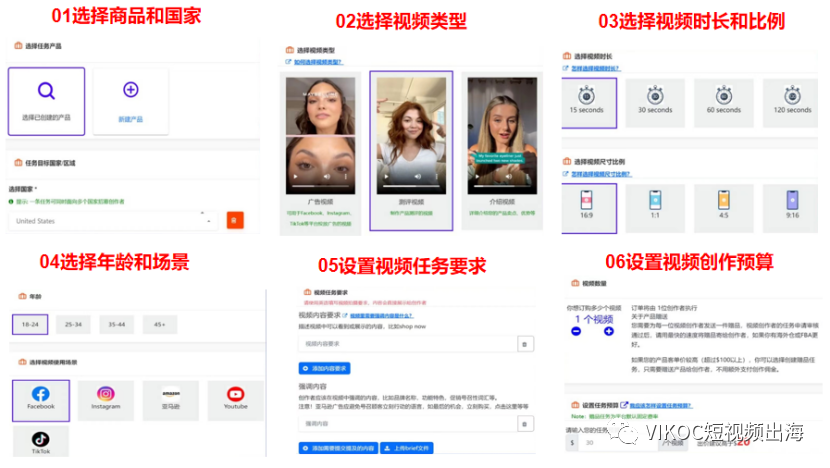Focus the 强调内容 input field
Viewport: 830px width, 468px height.
coord(408,424)
